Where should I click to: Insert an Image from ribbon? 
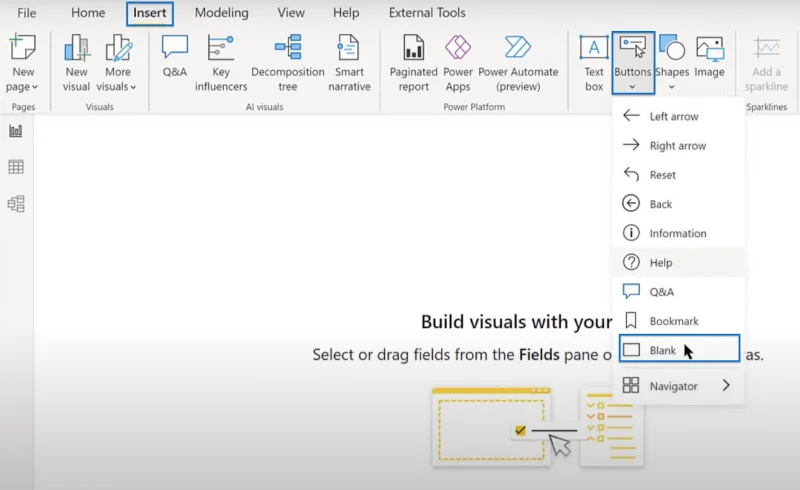tap(709, 56)
